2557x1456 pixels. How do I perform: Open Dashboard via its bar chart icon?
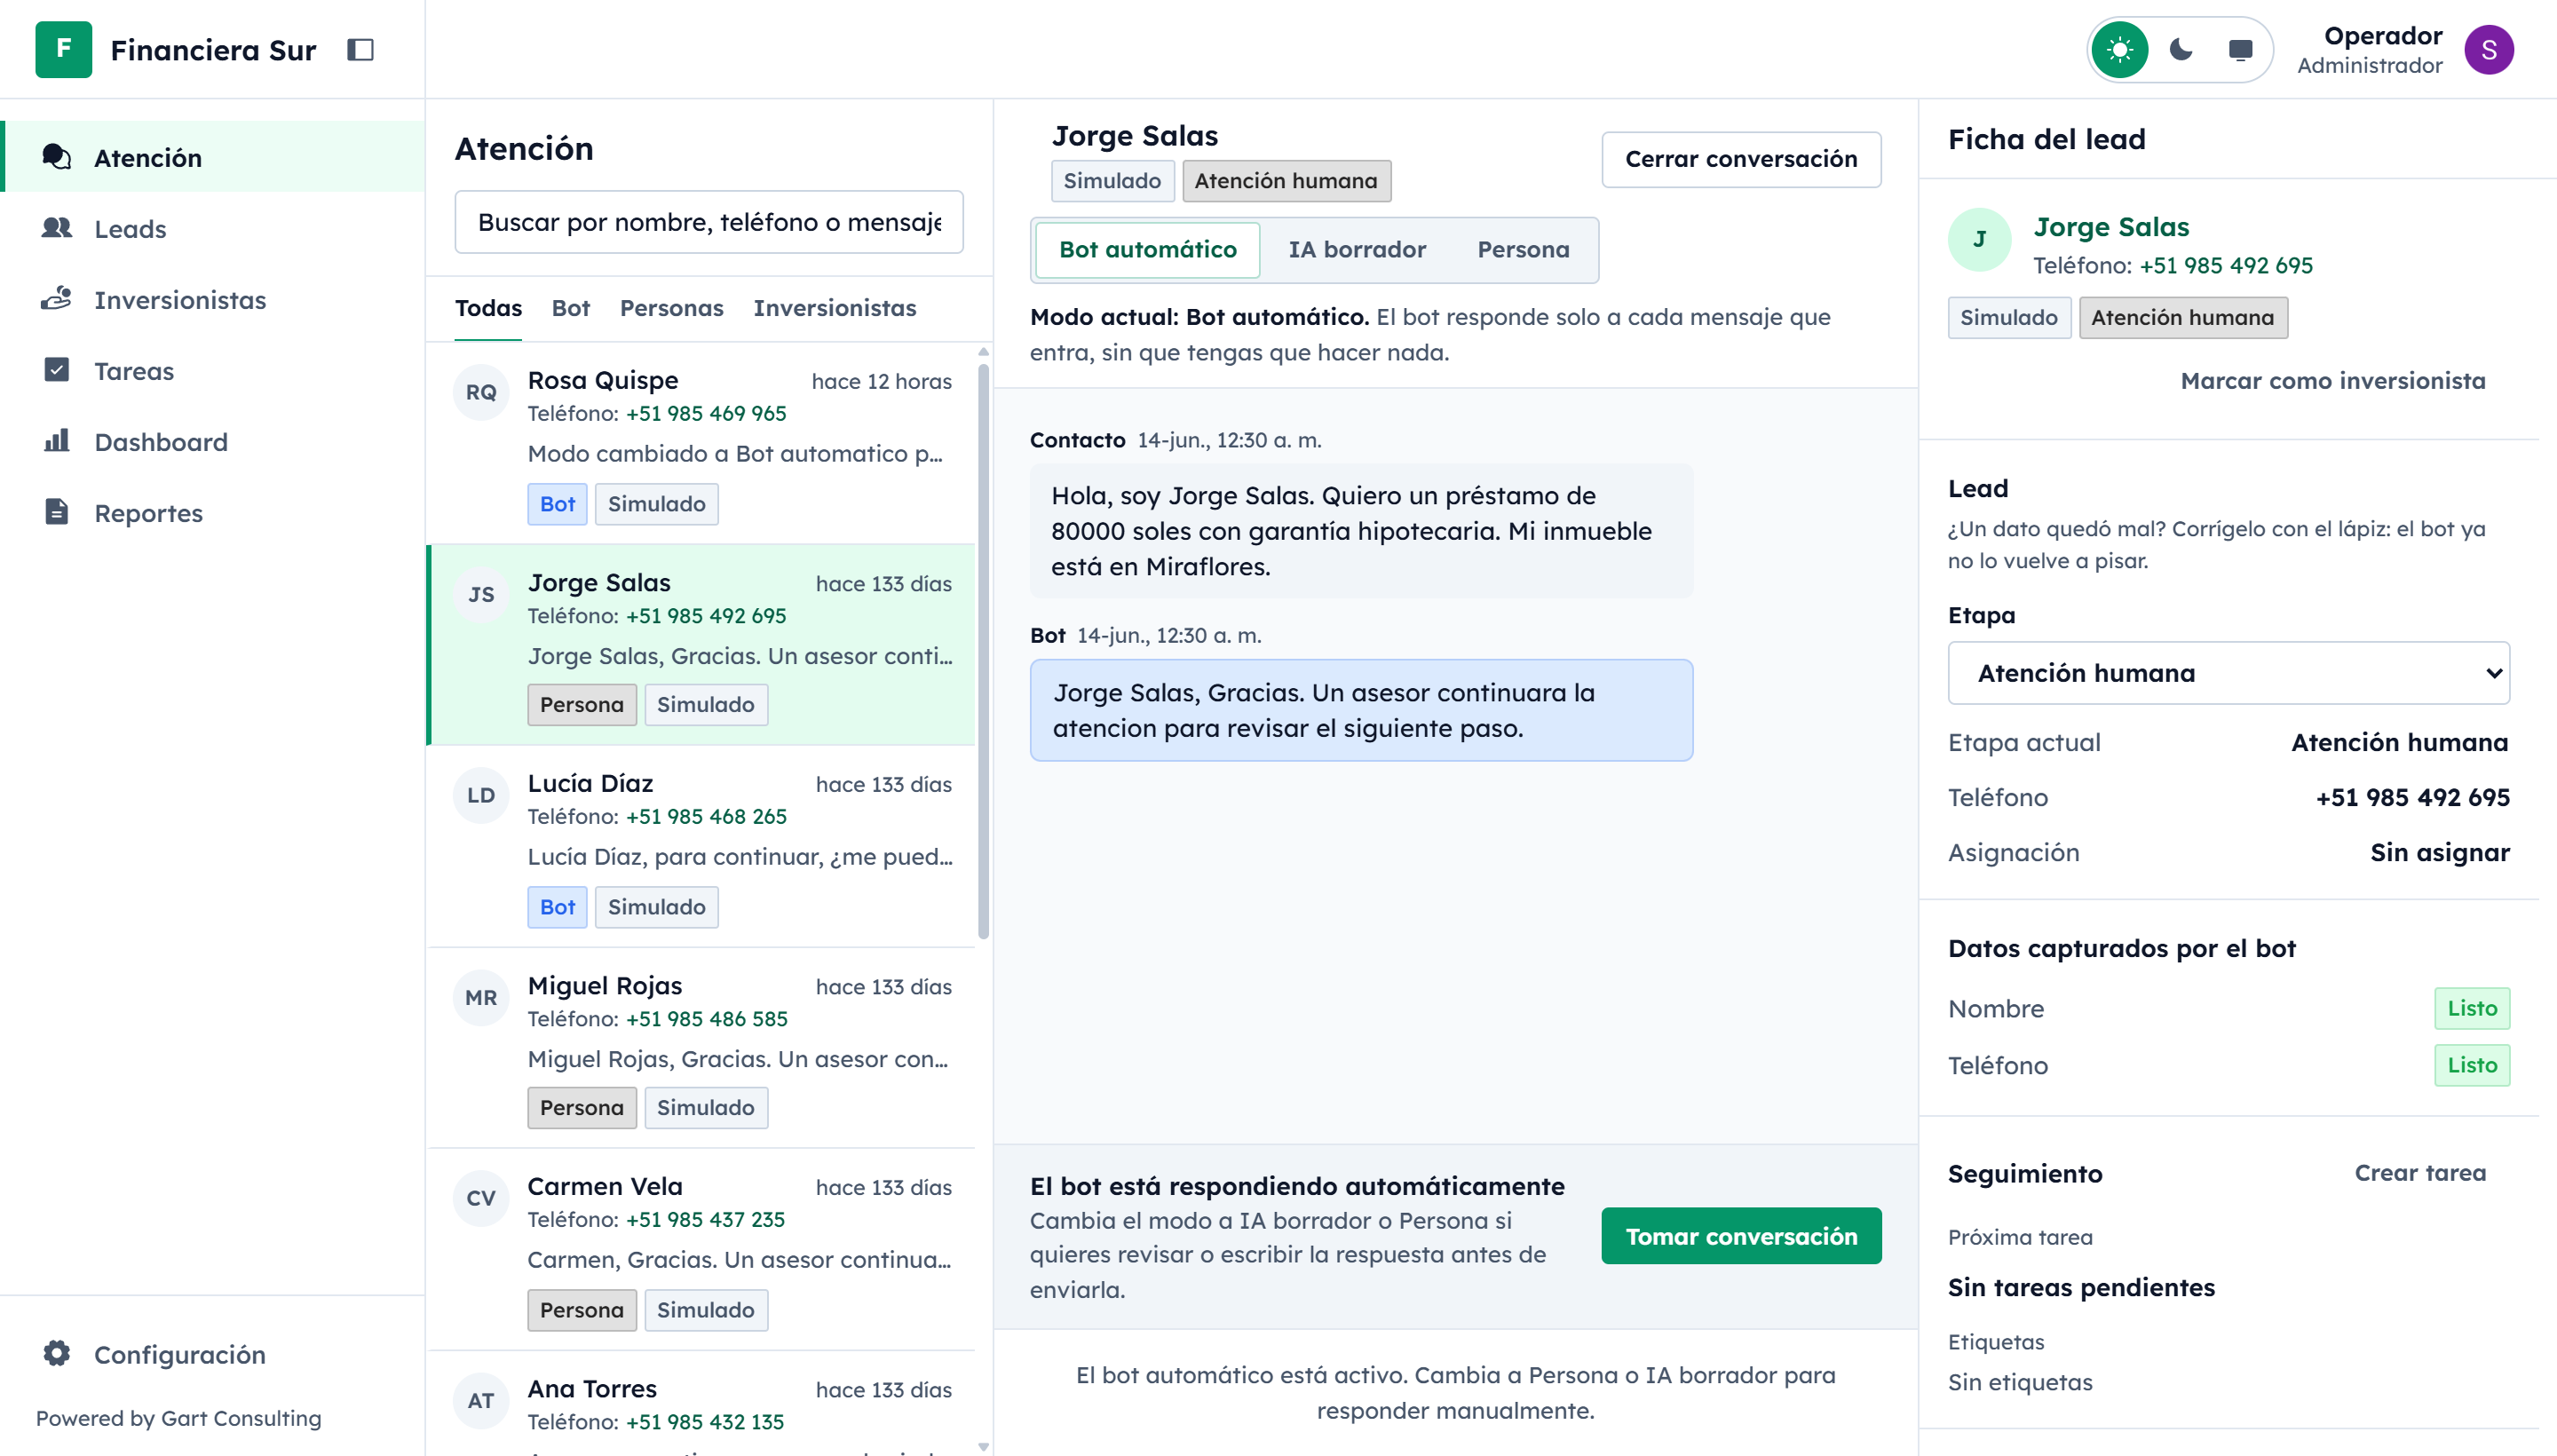(57, 441)
